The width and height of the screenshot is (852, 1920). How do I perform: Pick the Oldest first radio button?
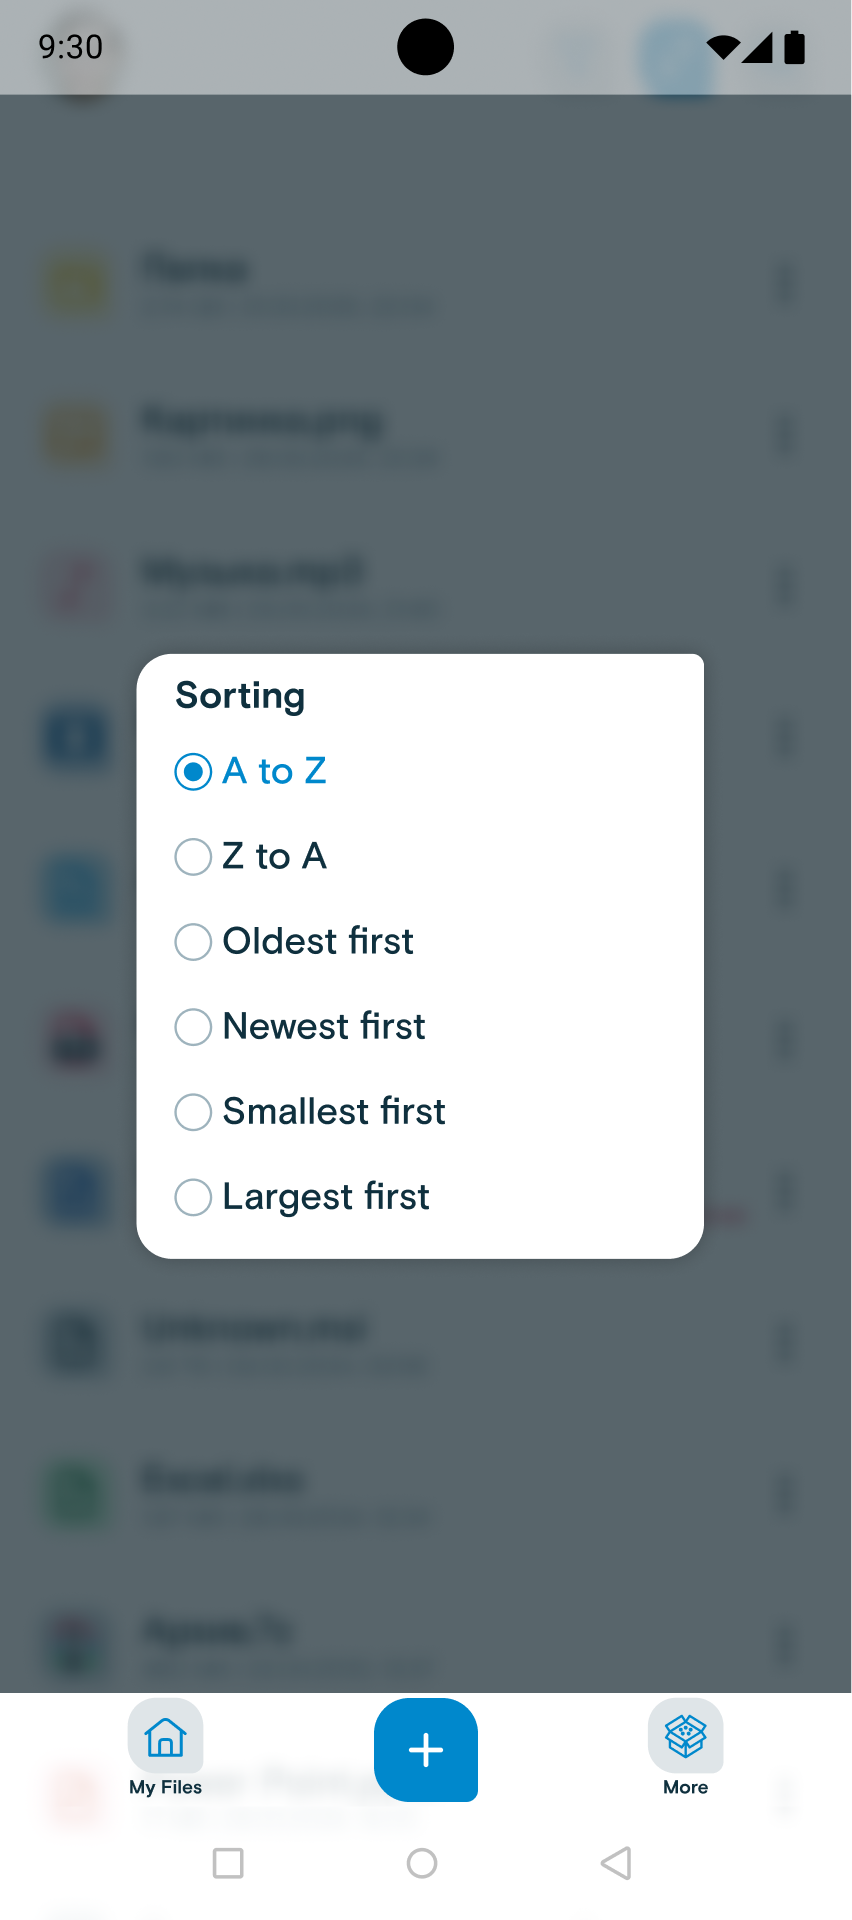point(193,941)
